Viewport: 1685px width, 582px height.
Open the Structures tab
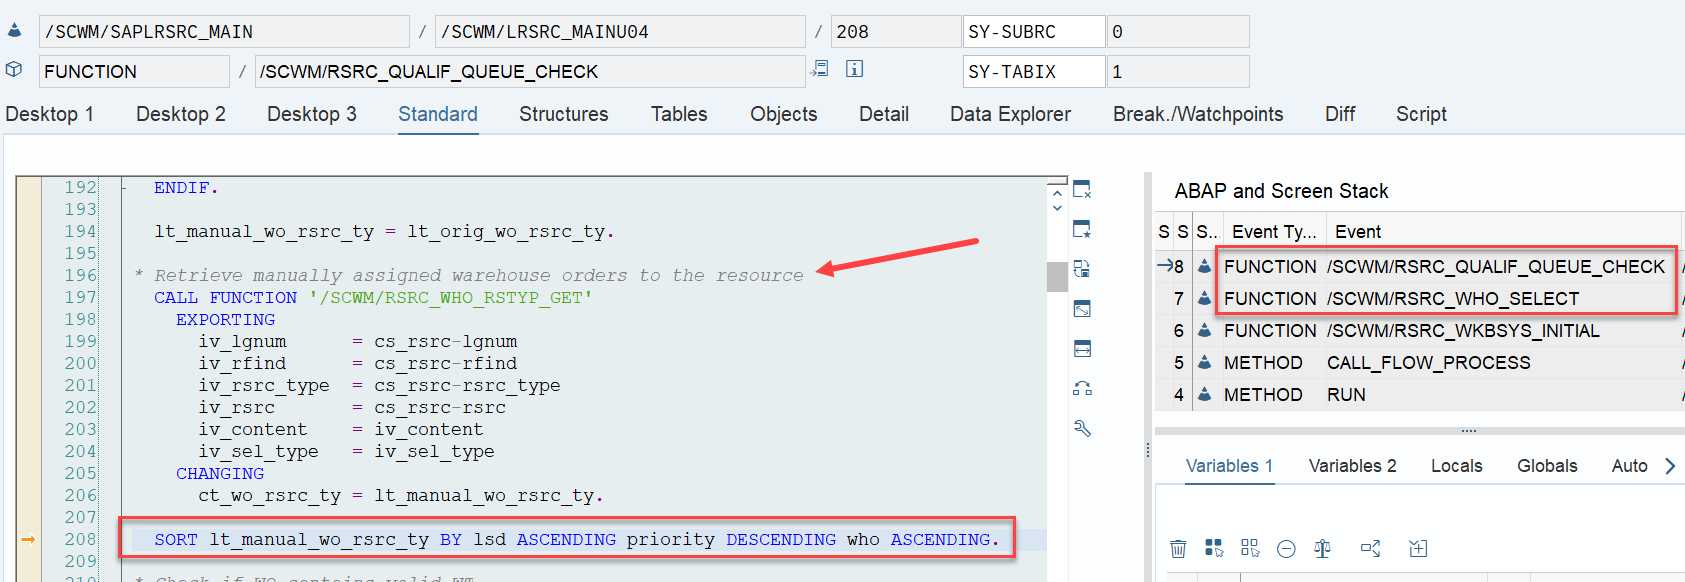click(564, 114)
